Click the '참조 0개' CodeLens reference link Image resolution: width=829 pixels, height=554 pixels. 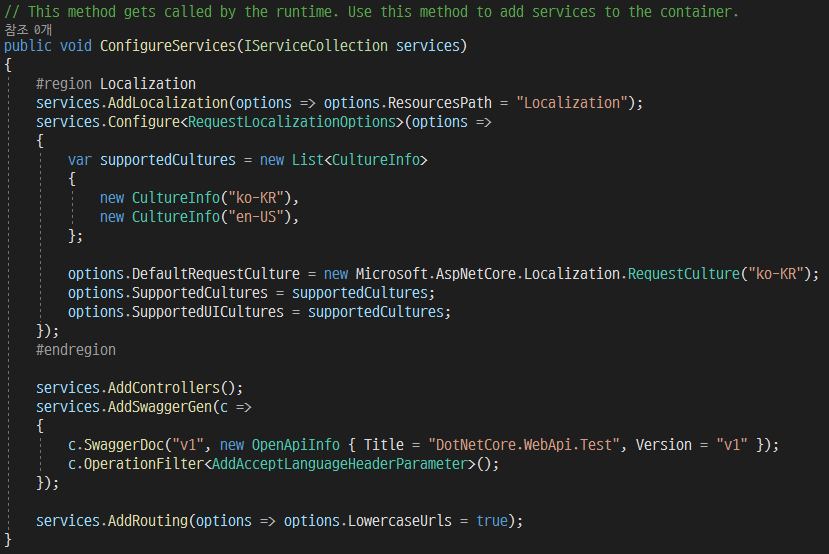28,30
